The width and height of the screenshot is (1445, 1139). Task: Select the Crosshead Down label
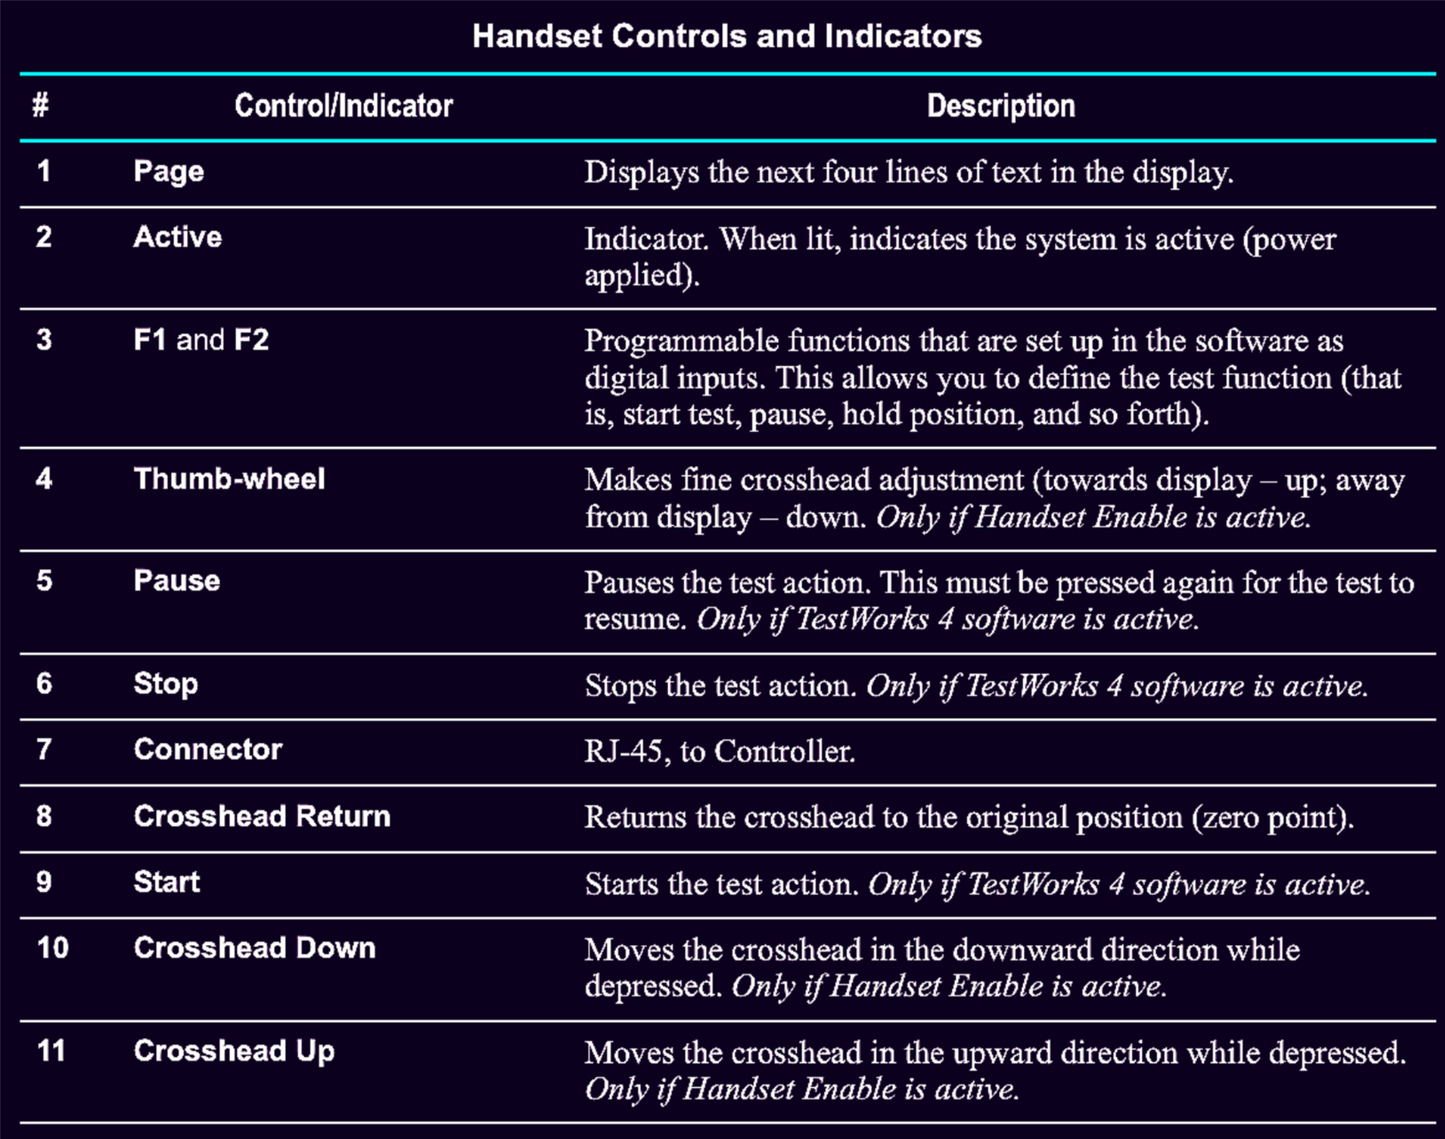[255, 948]
